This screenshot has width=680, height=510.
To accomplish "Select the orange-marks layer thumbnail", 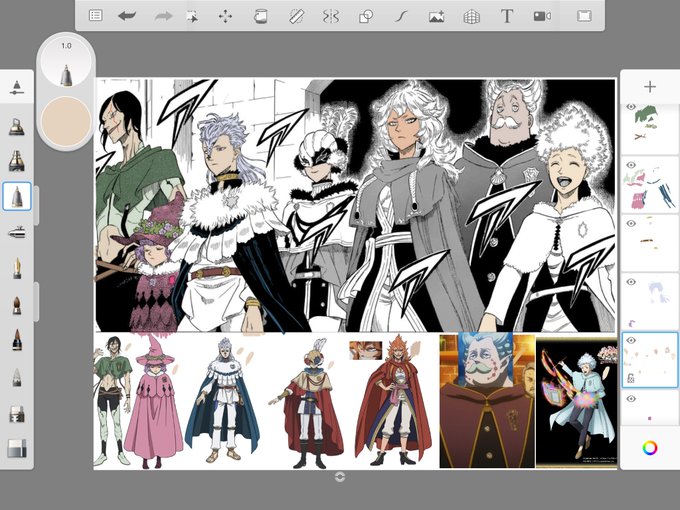I will 650,243.
